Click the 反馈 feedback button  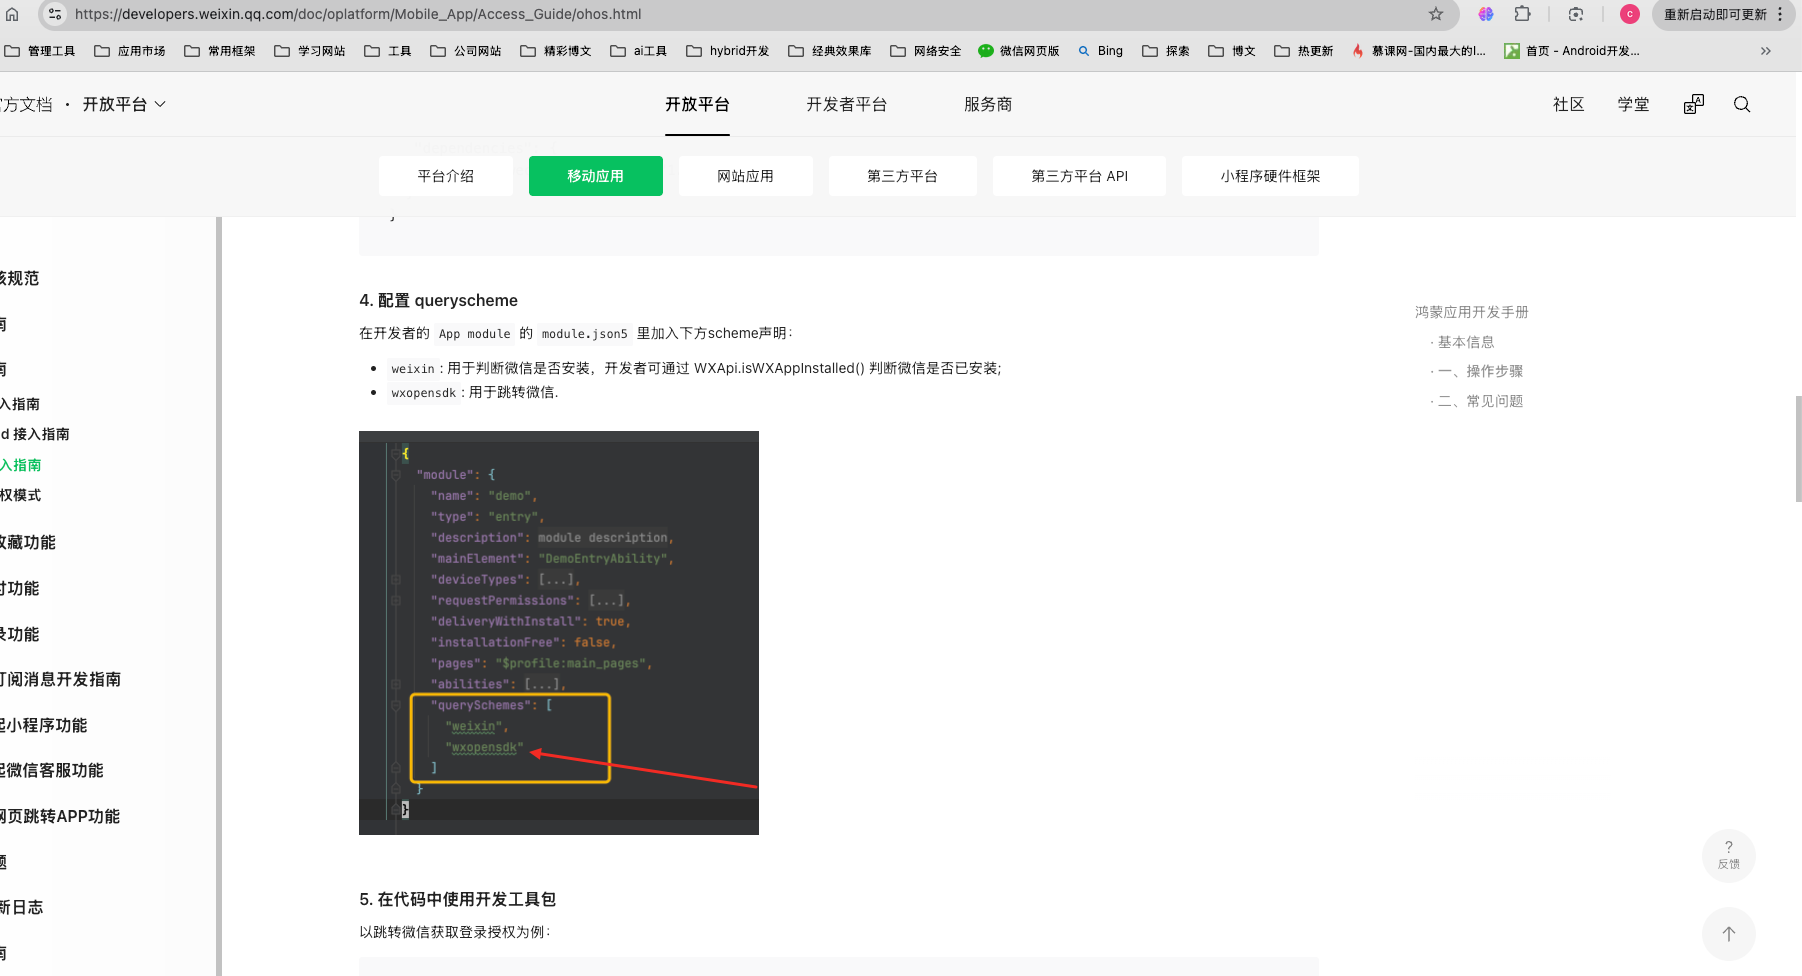(x=1729, y=856)
